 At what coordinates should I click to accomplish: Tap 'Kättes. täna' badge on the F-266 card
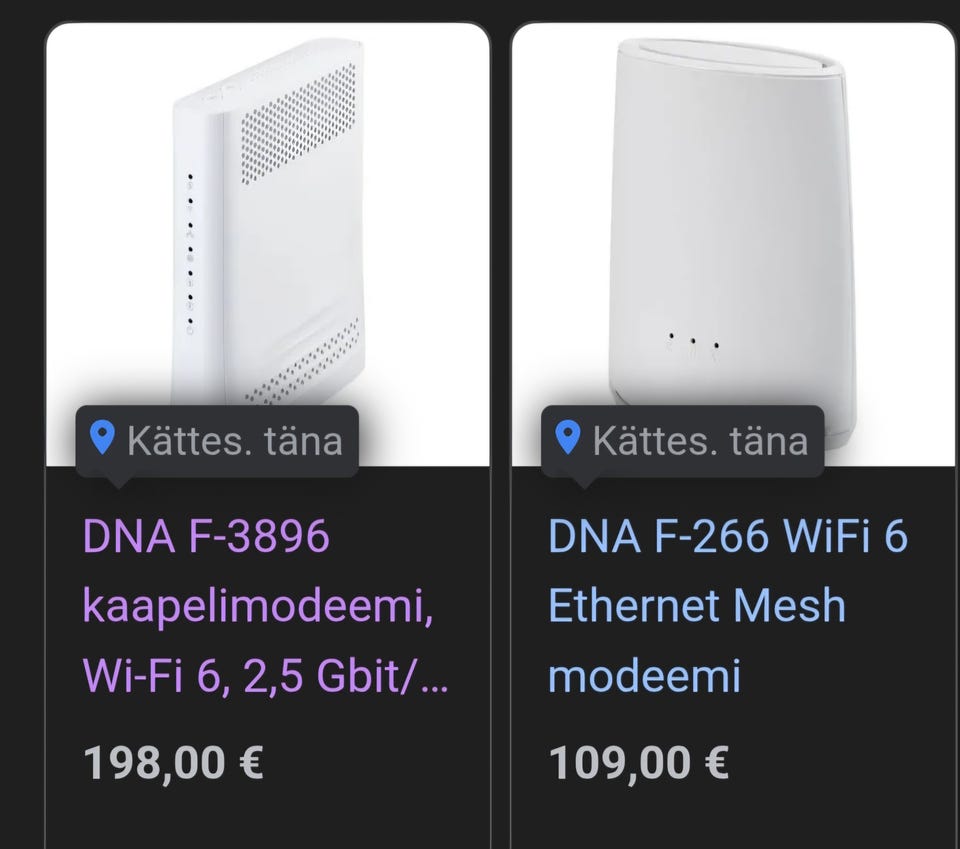coord(699,440)
